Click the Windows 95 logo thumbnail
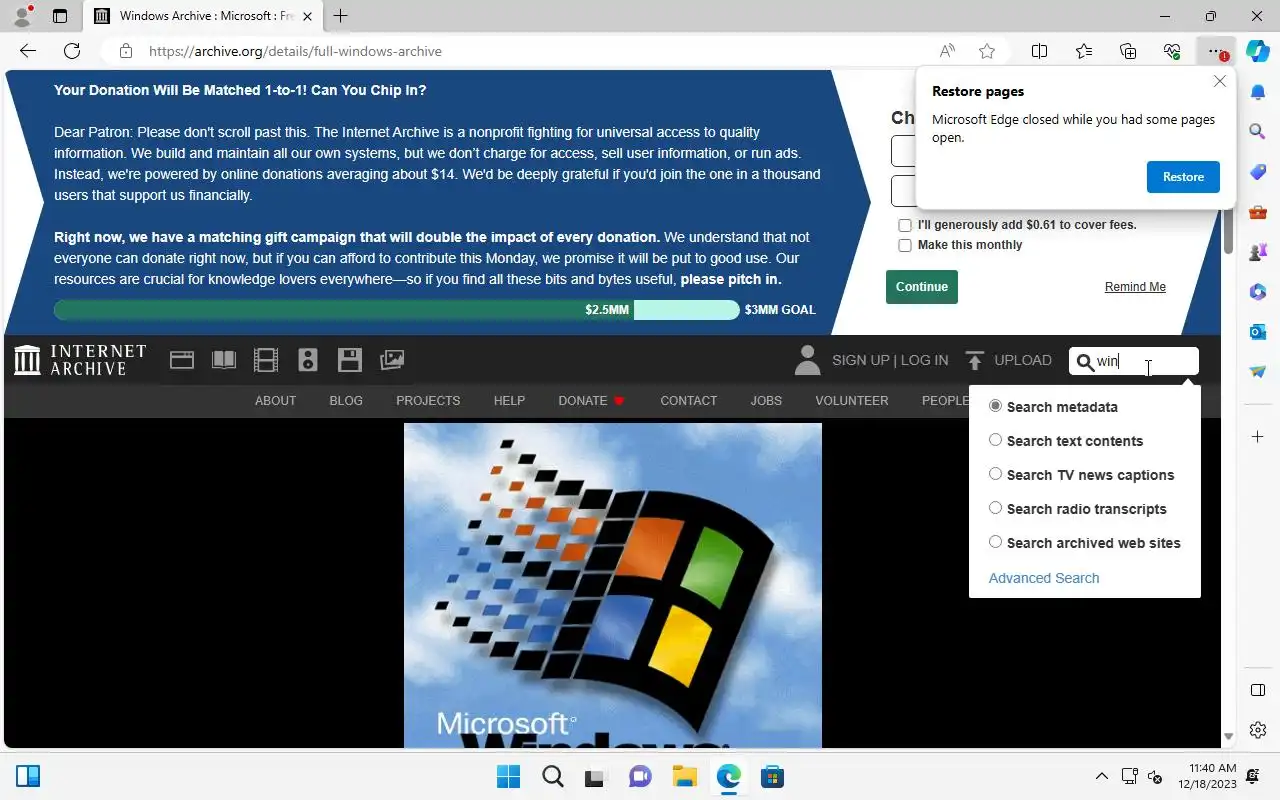1280x800 pixels. point(613,585)
